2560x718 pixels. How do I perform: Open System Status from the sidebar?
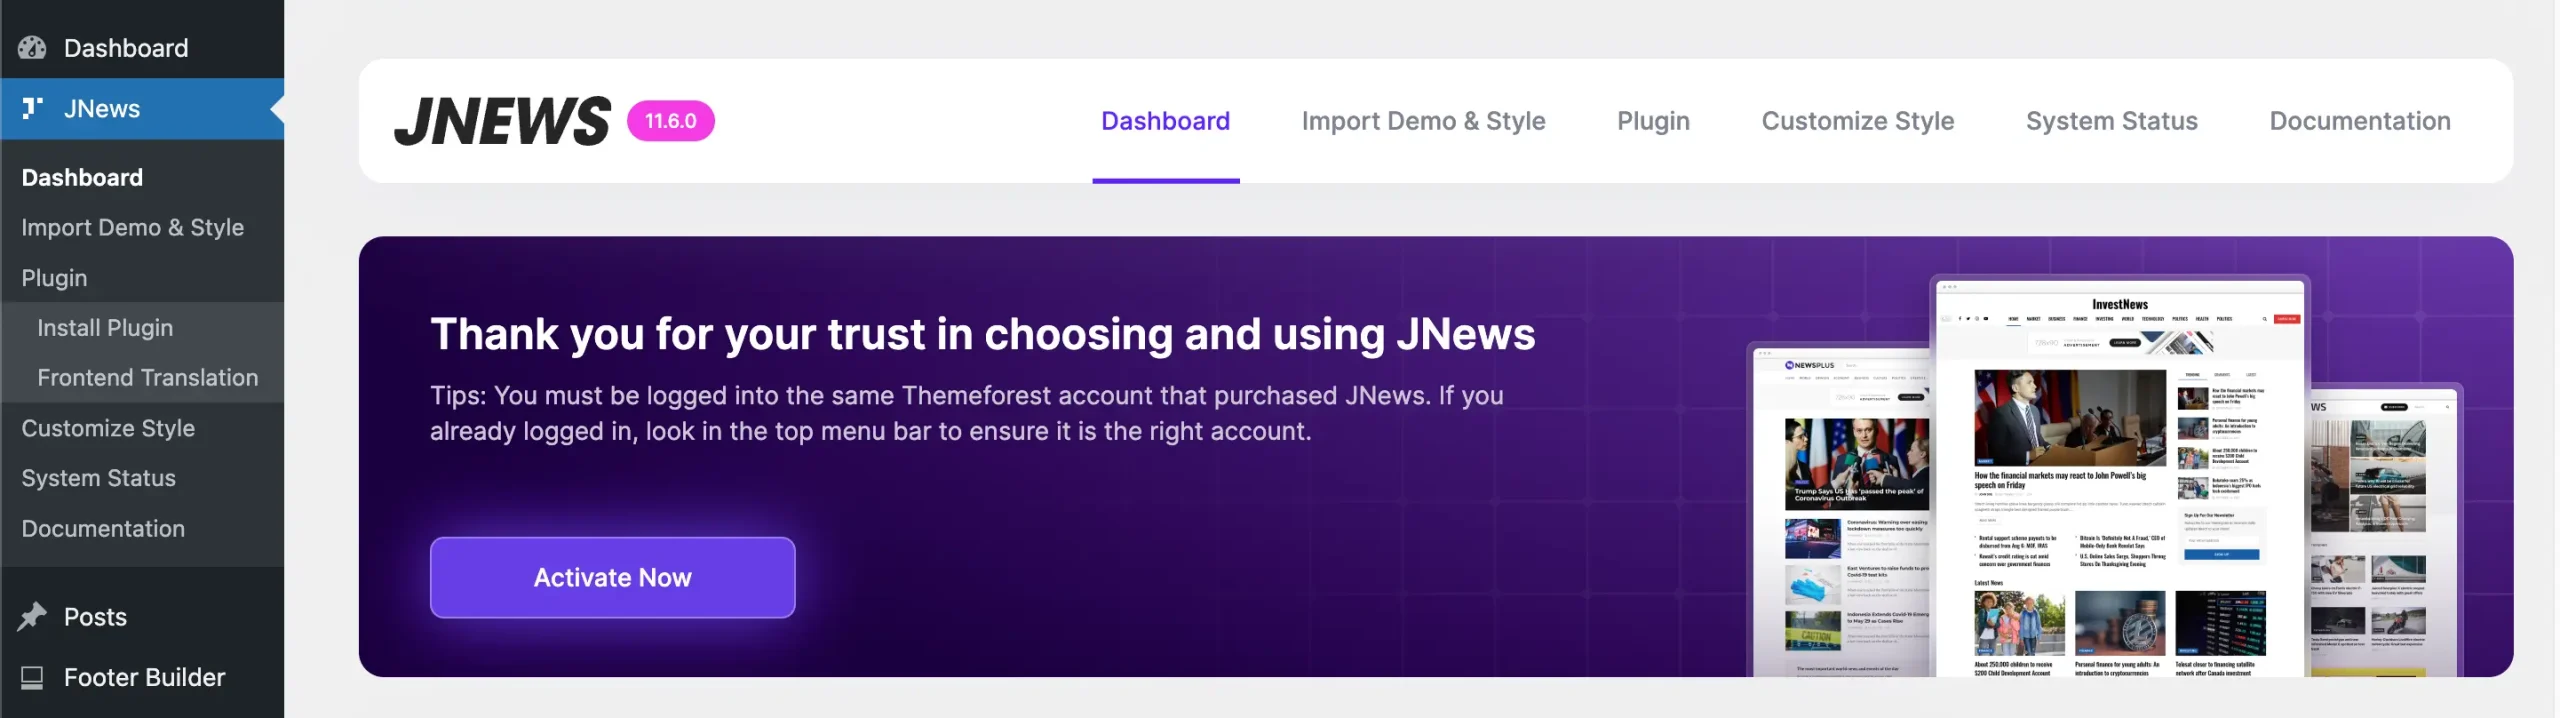(98, 478)
